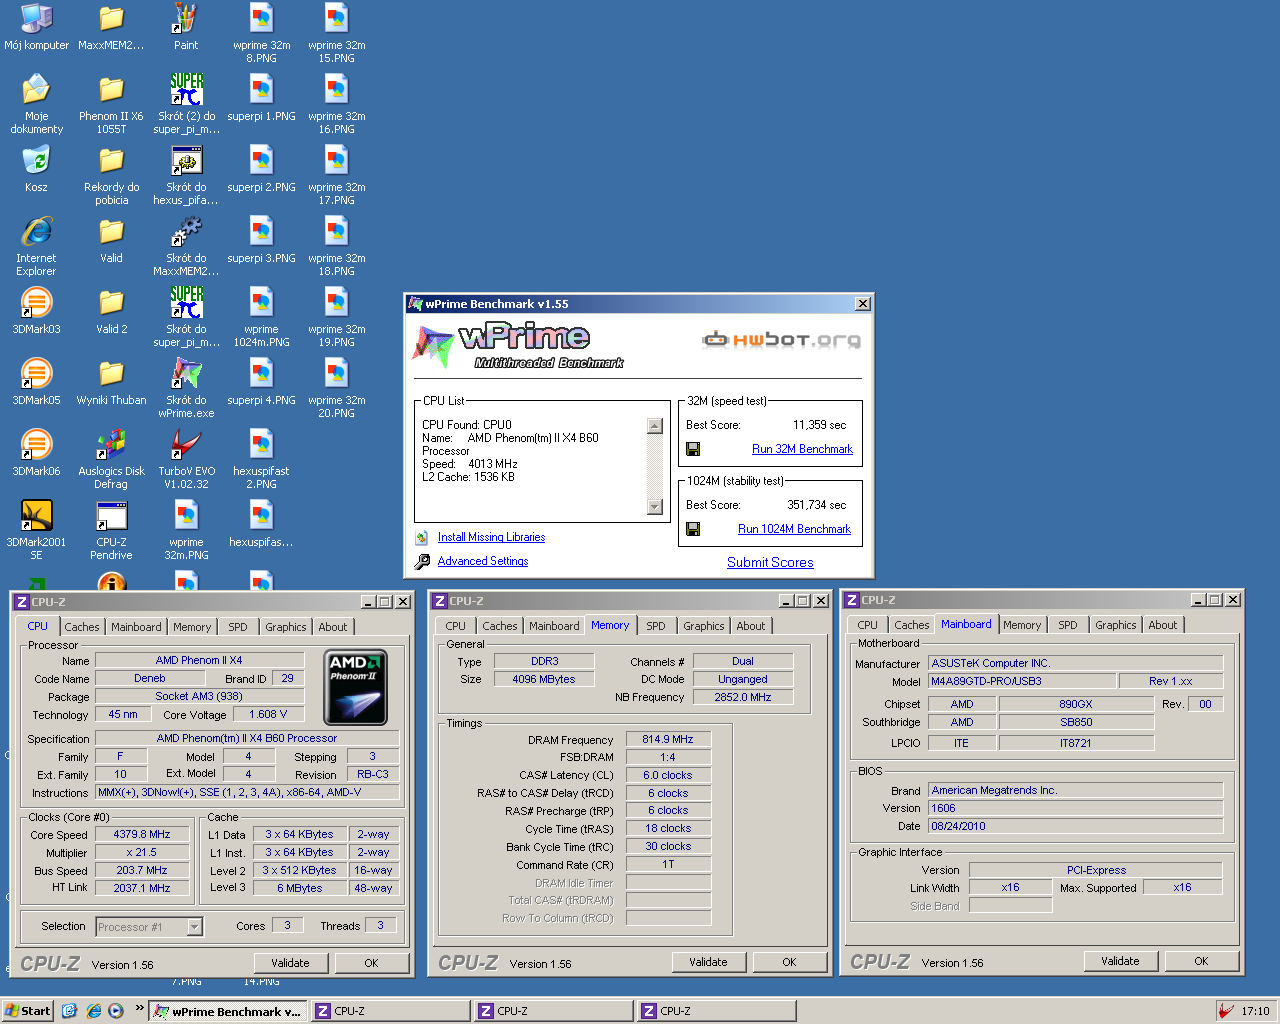
Task: Click the Core Voltage value 1.608 V
Action: point(268,714)
